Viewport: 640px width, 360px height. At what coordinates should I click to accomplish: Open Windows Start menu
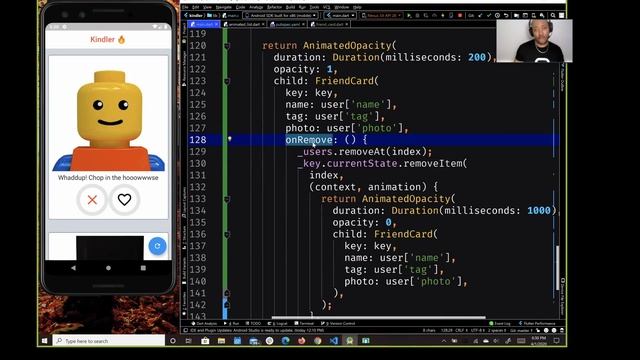tap(44, 340)
